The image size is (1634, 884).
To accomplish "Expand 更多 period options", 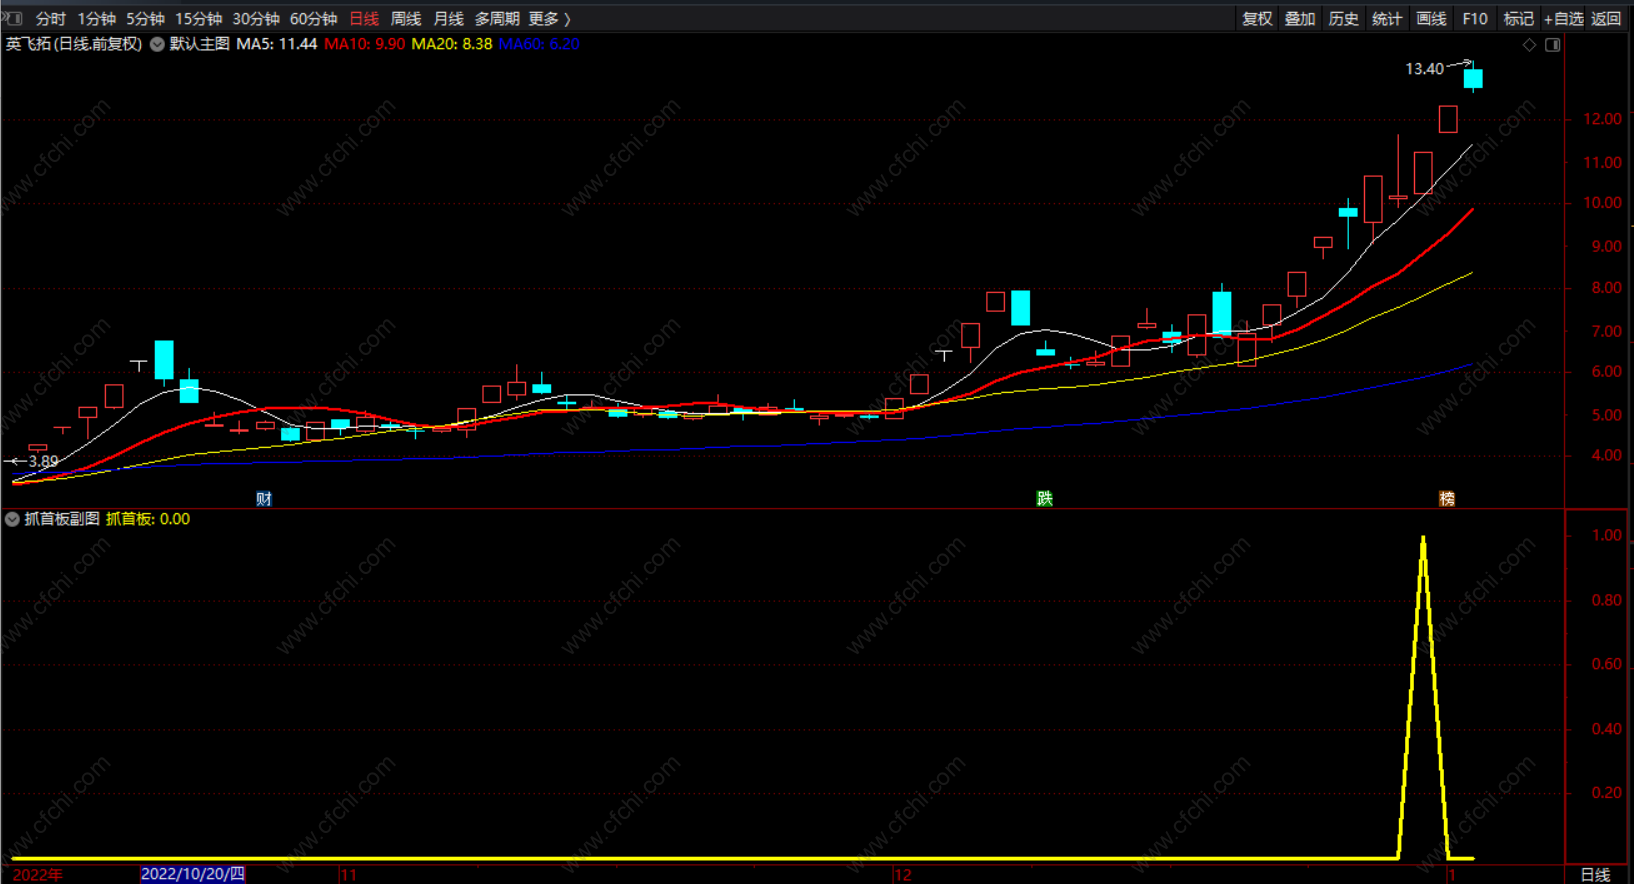I will [x=549, y=19].
